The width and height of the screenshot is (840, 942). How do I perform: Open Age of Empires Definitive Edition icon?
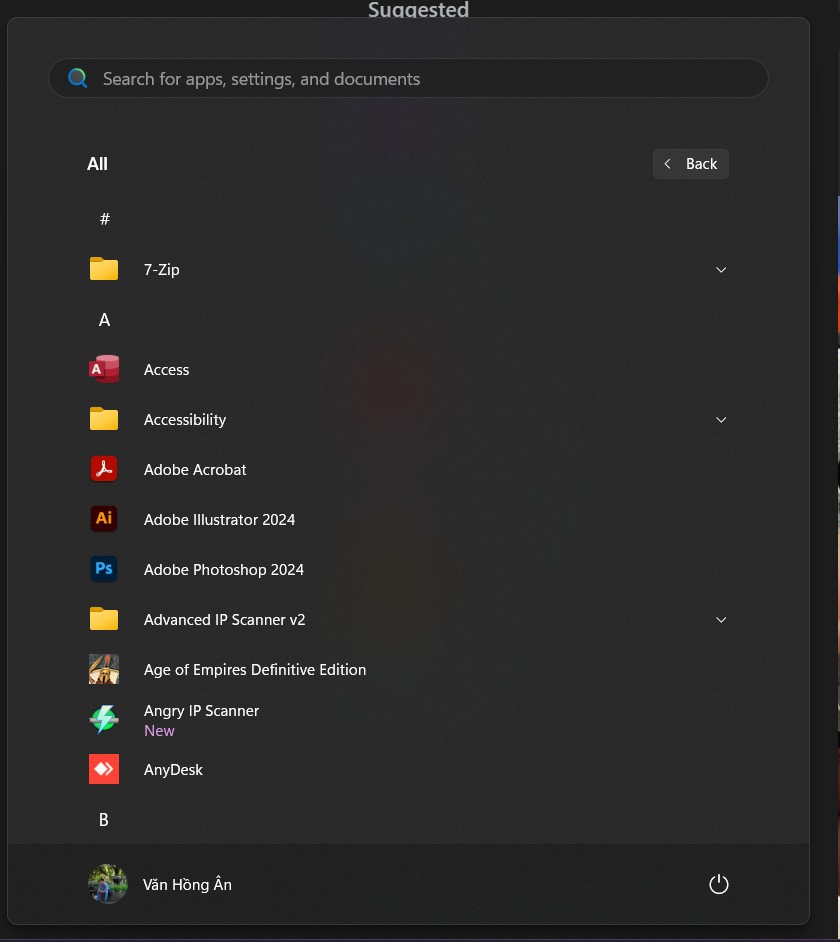pos(104,670)
